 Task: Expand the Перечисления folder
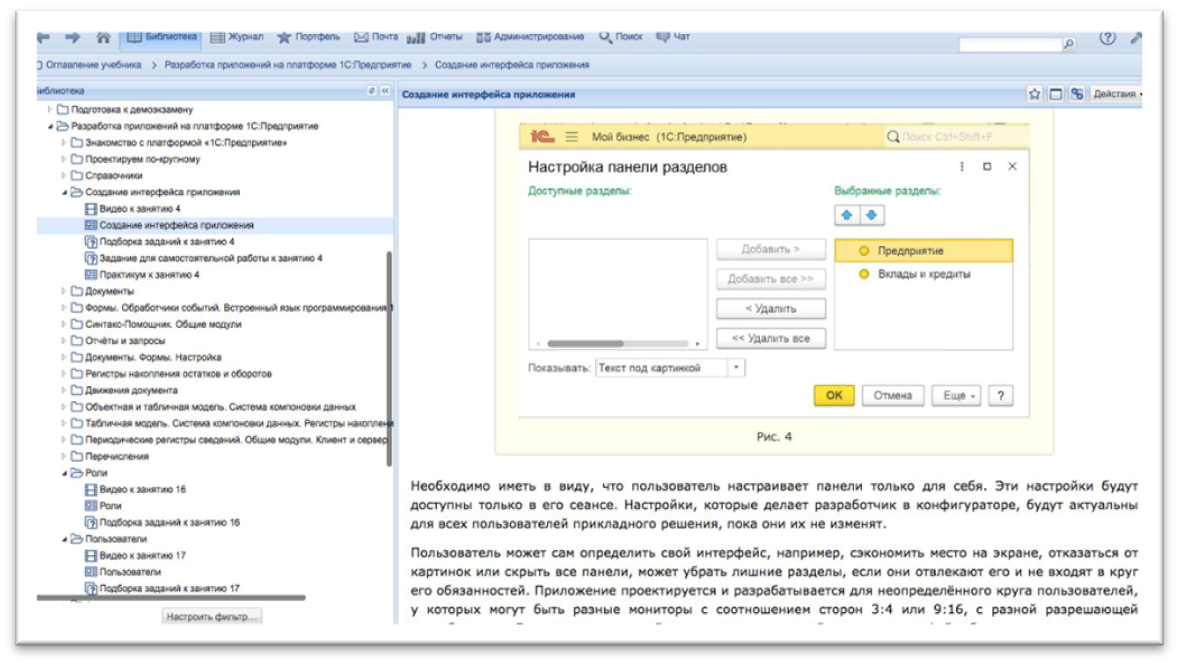point(64,456)
